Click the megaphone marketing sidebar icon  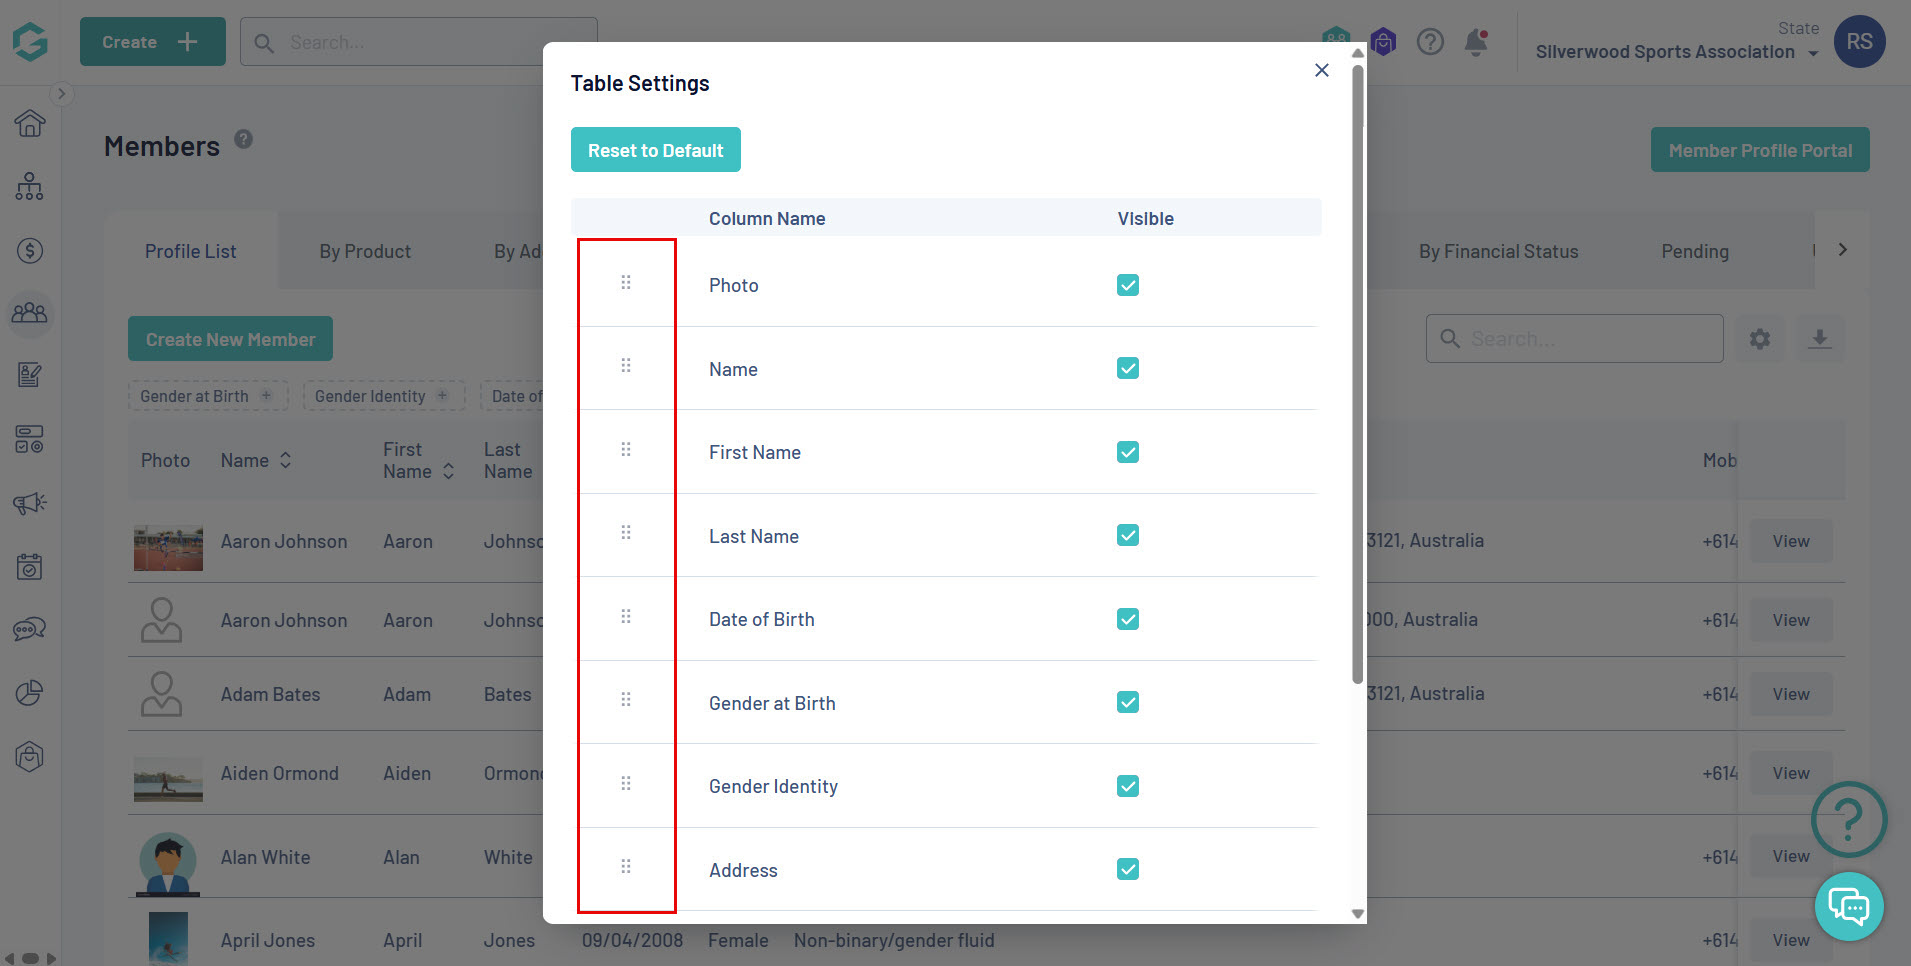(30, 503)
